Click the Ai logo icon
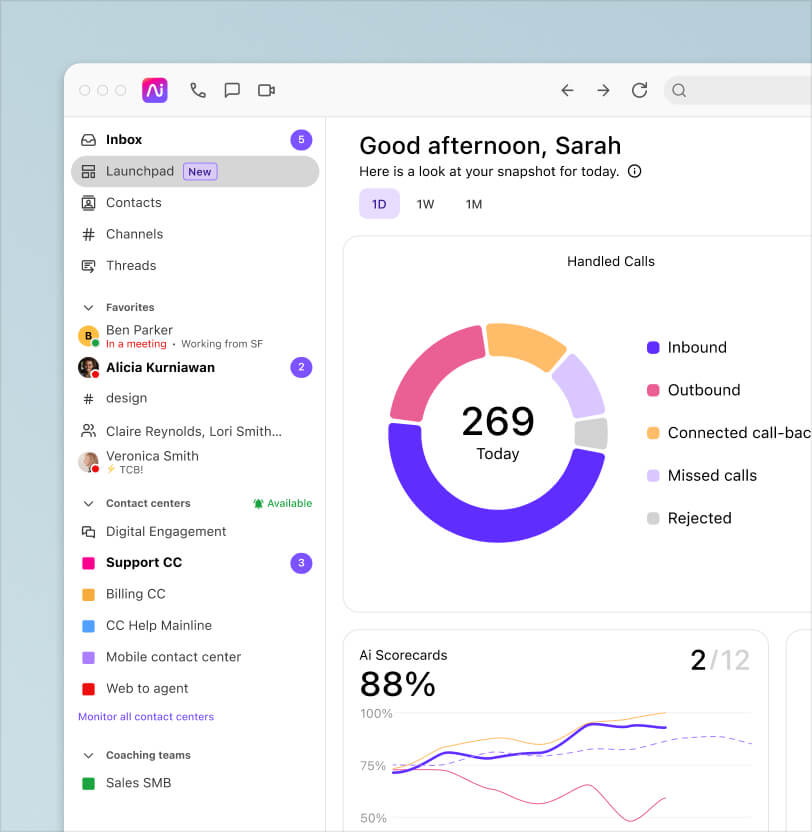812x832 pixels. 155,90
